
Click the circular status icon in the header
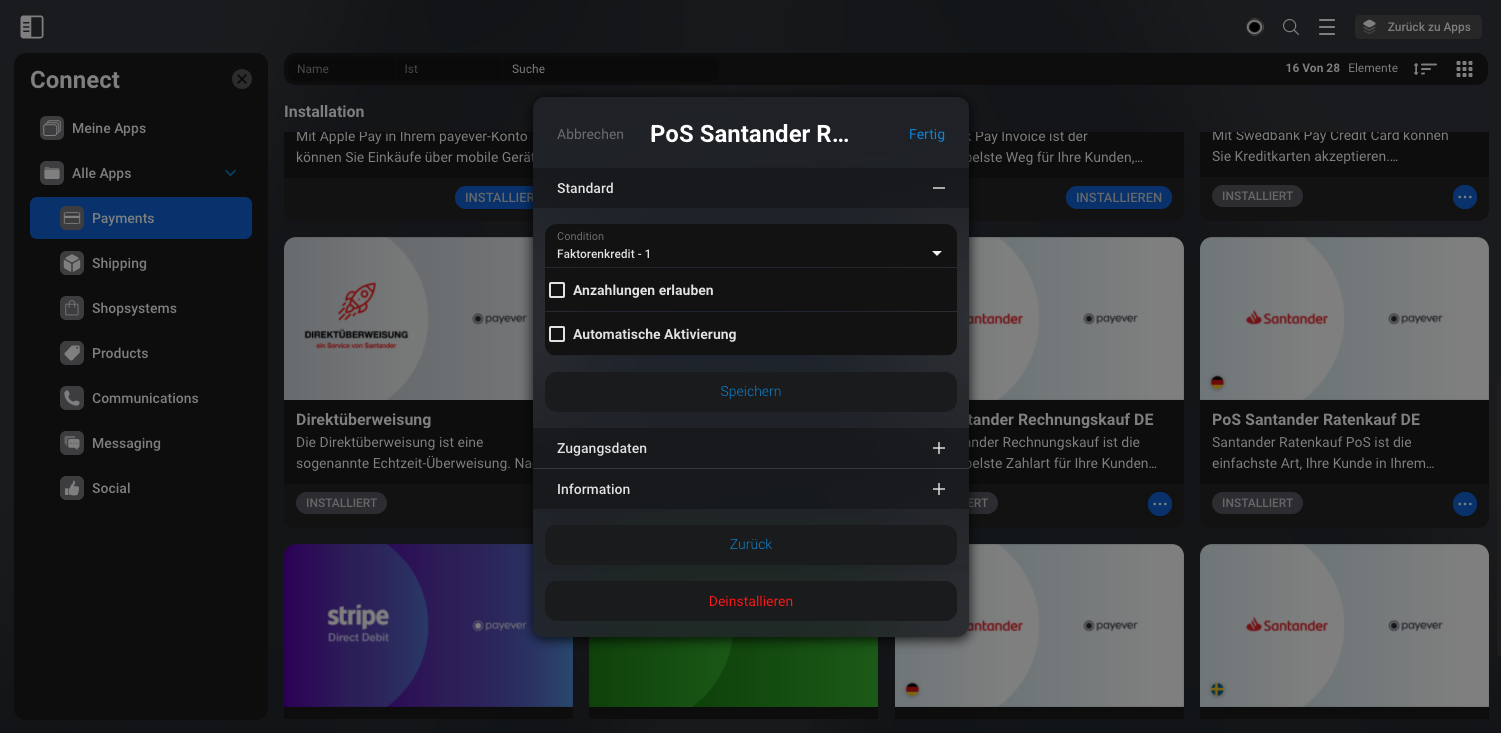(x=1255, y=27)
